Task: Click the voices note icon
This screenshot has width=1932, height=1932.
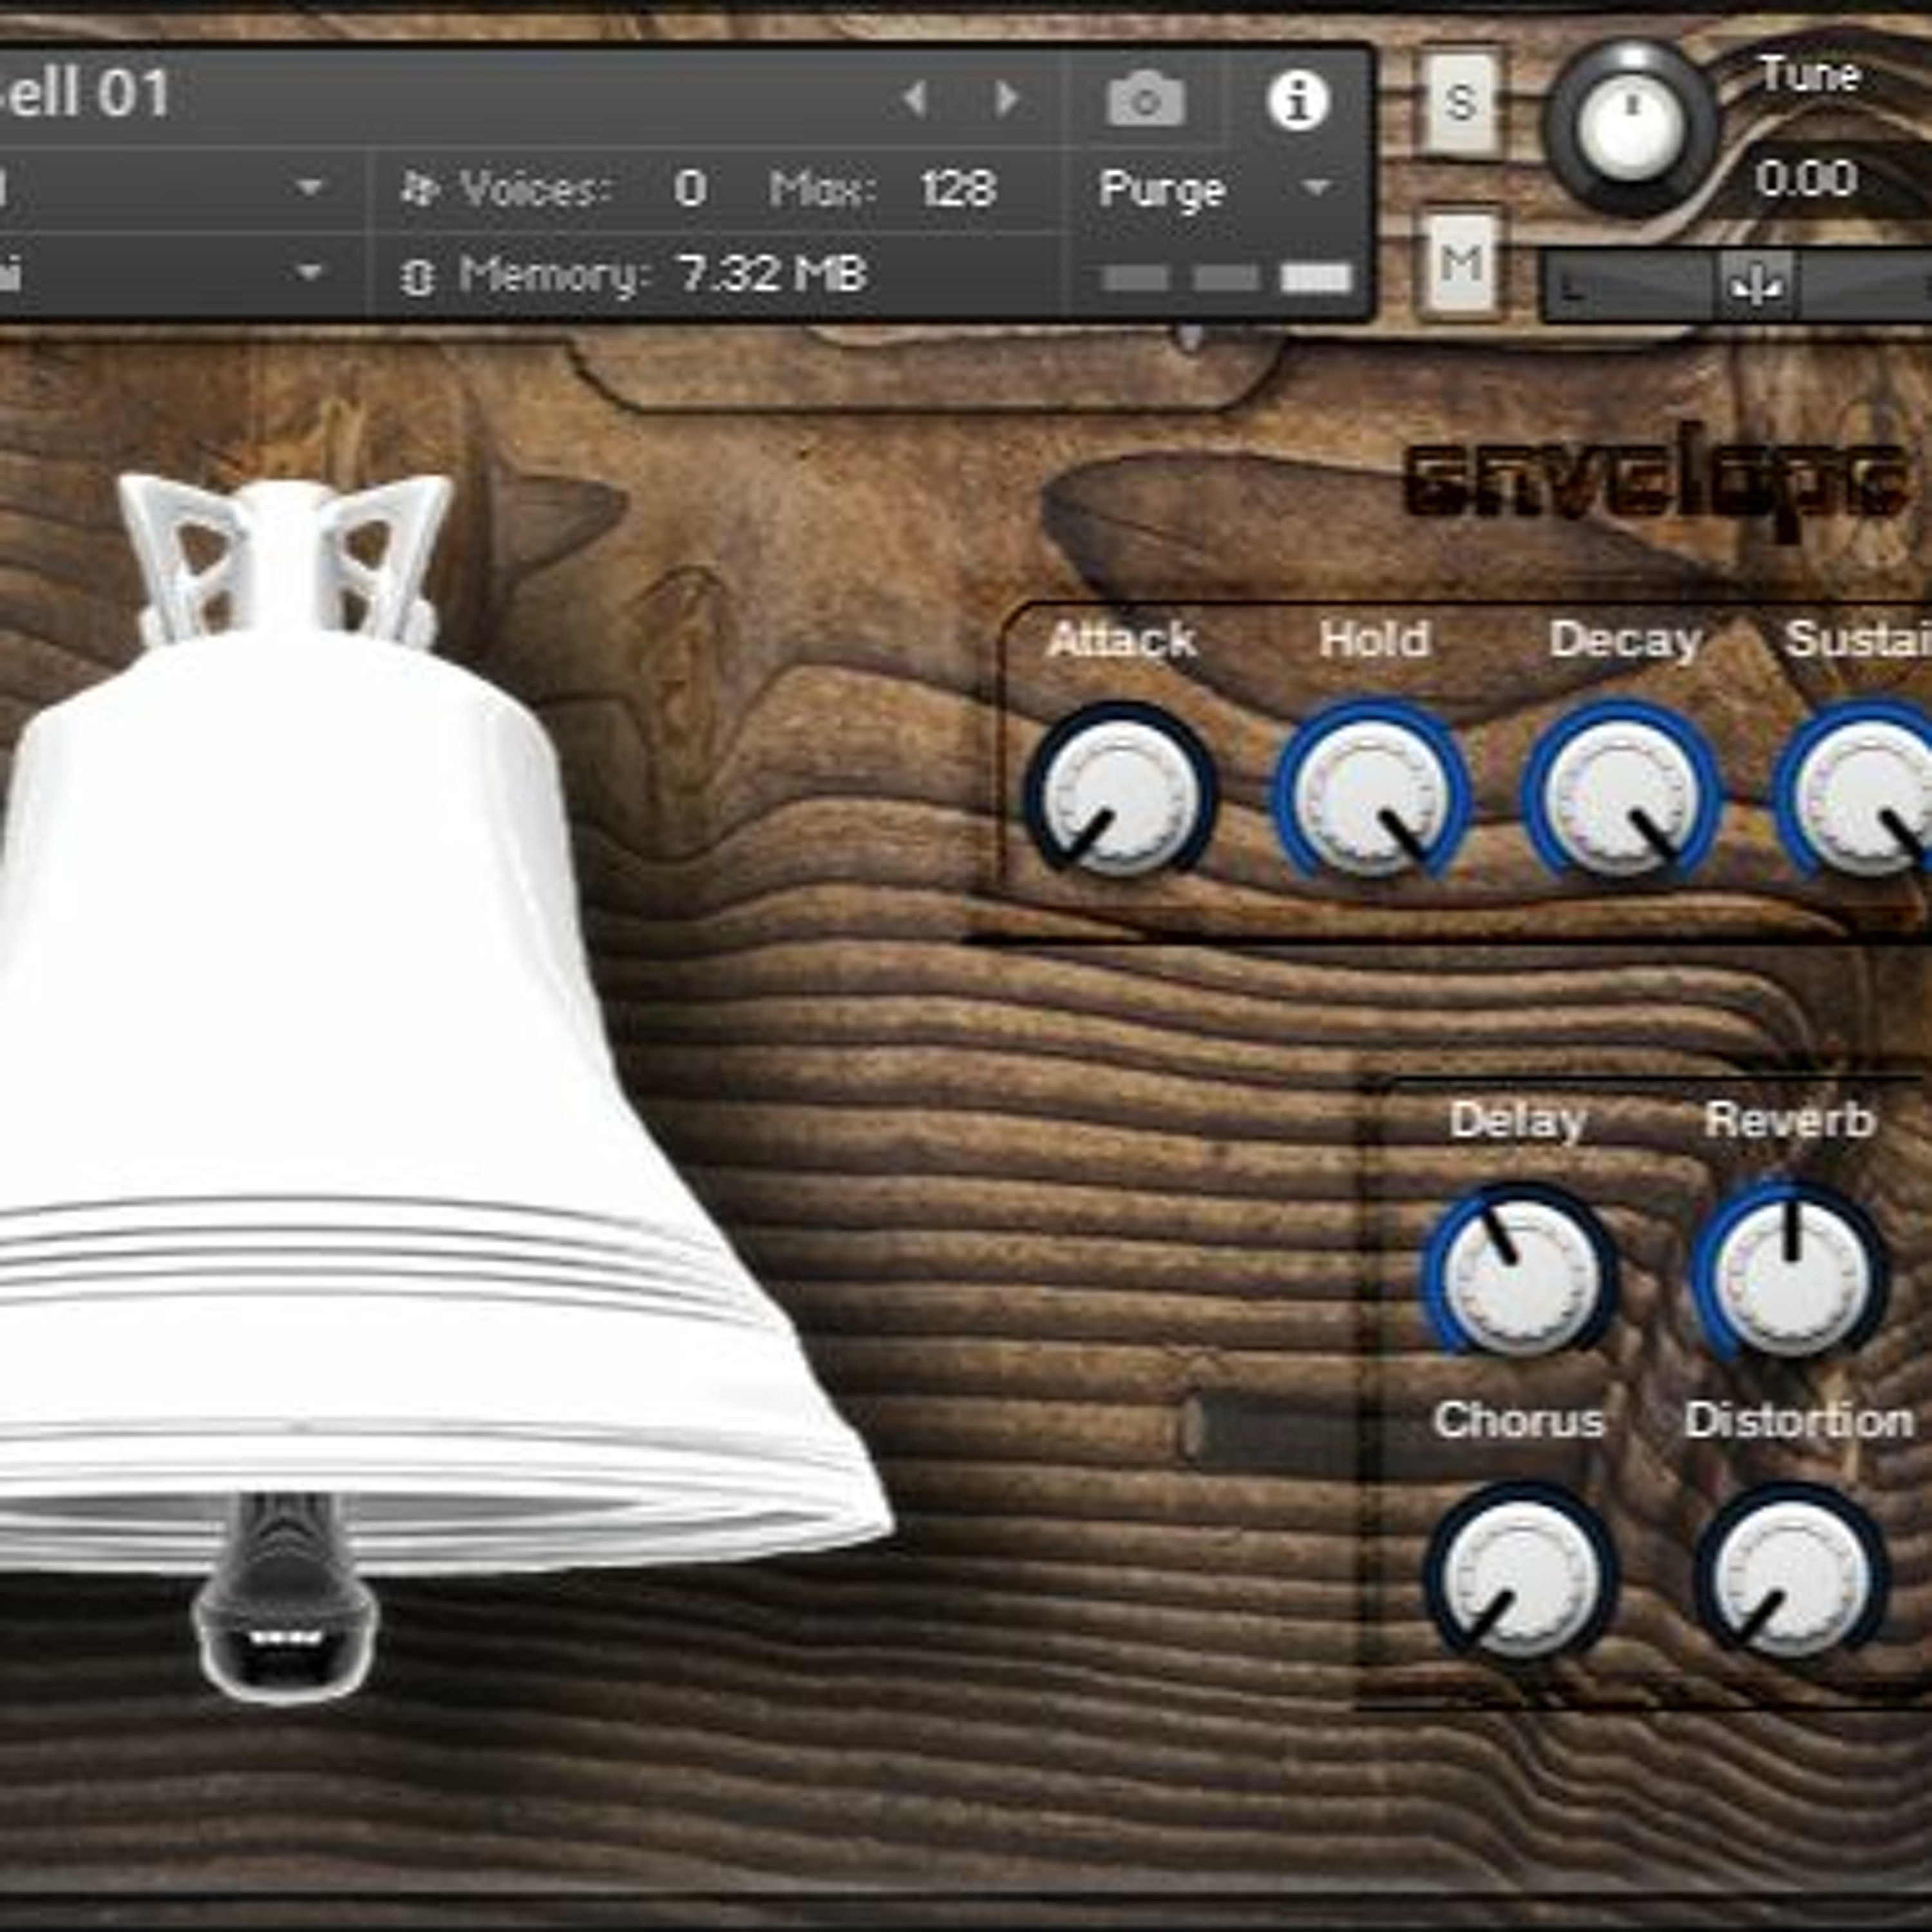Action: pyautogui.click(x=419, y=188)
